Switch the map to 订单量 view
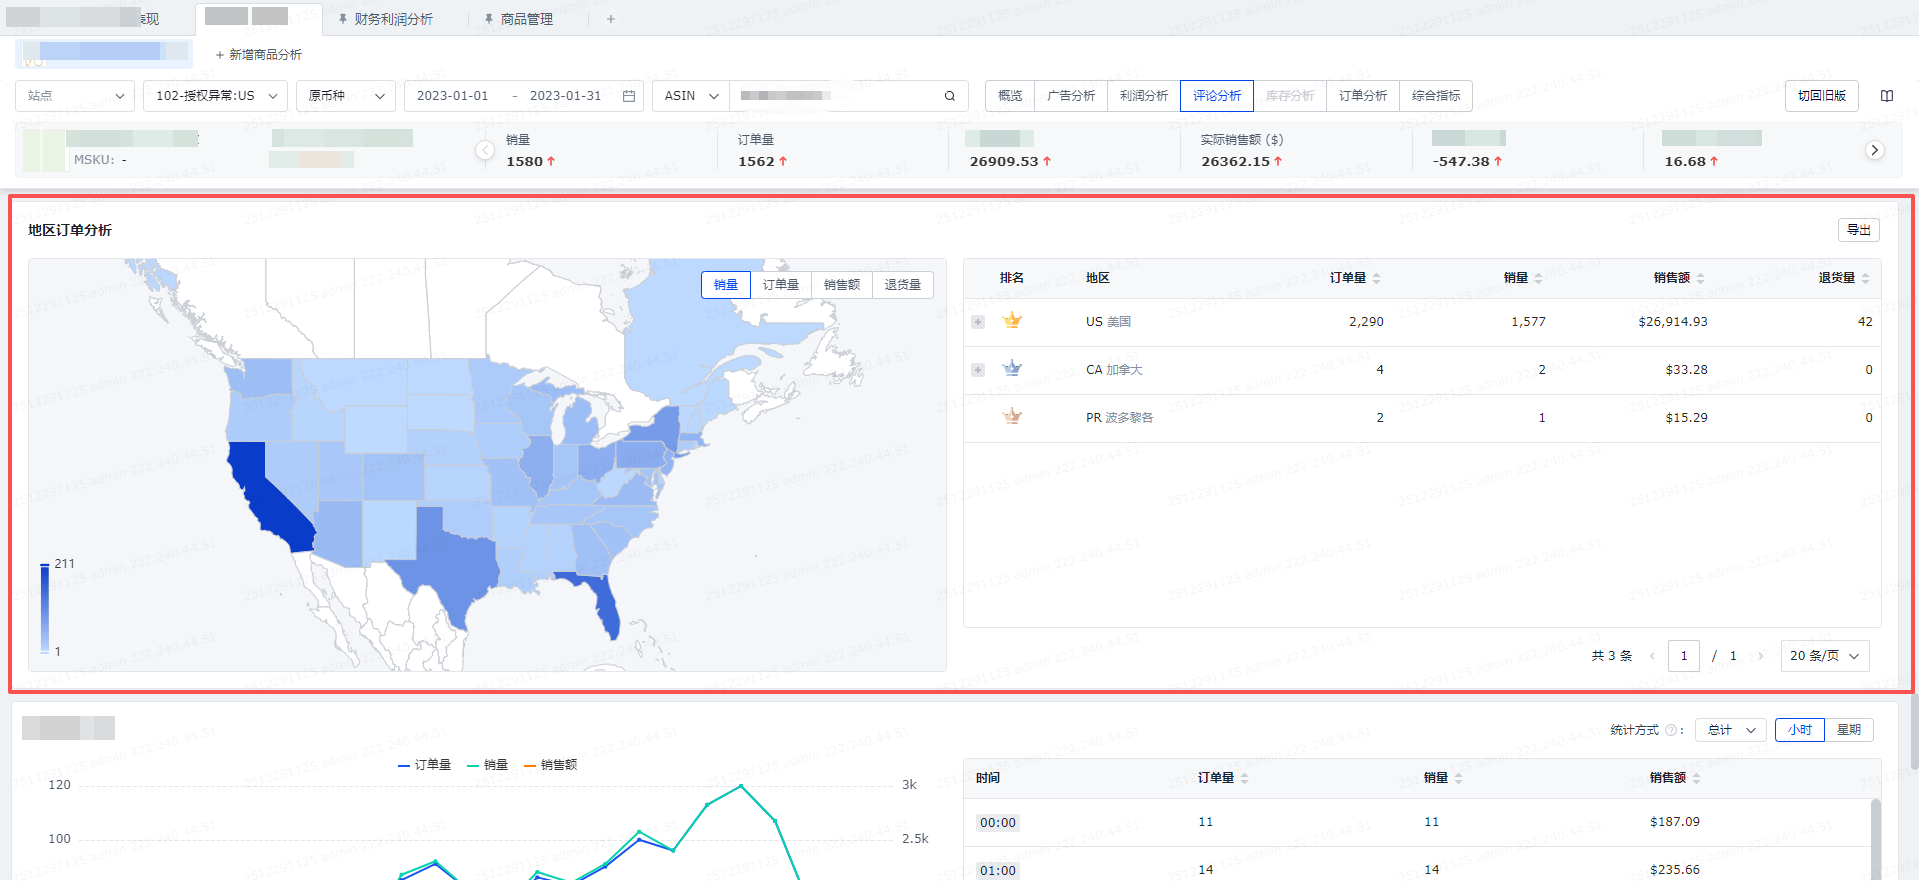Viewport: 1919px width, 881px height. coord(780,285)
